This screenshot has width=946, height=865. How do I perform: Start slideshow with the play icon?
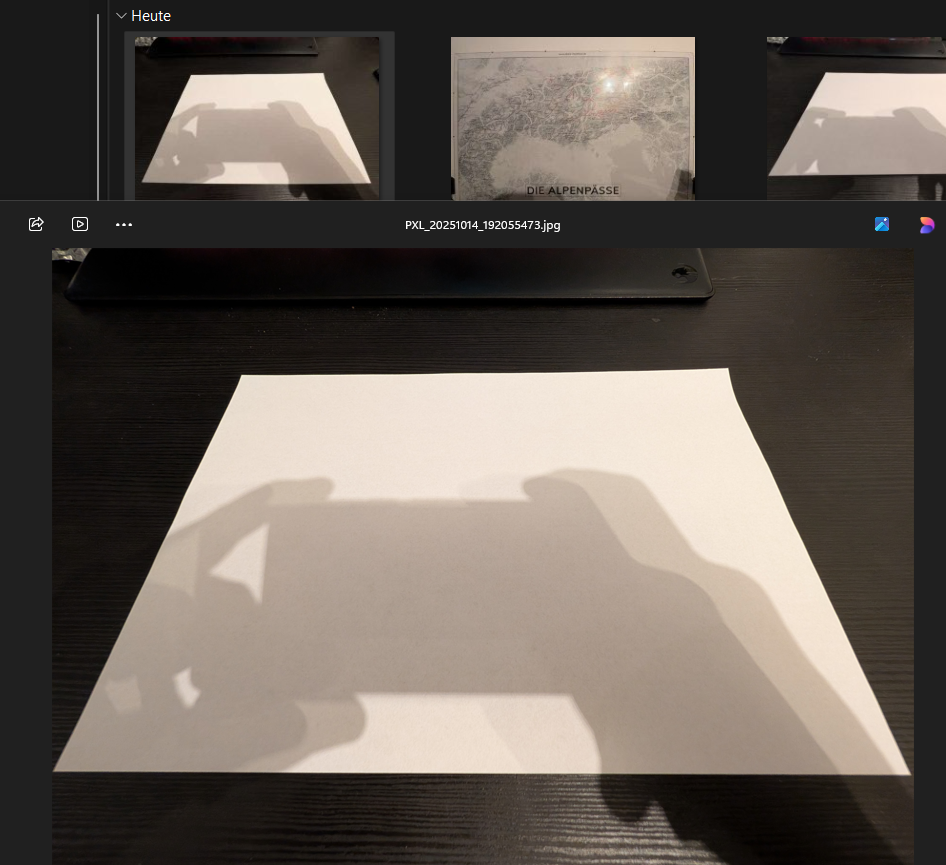coord(80,224)
